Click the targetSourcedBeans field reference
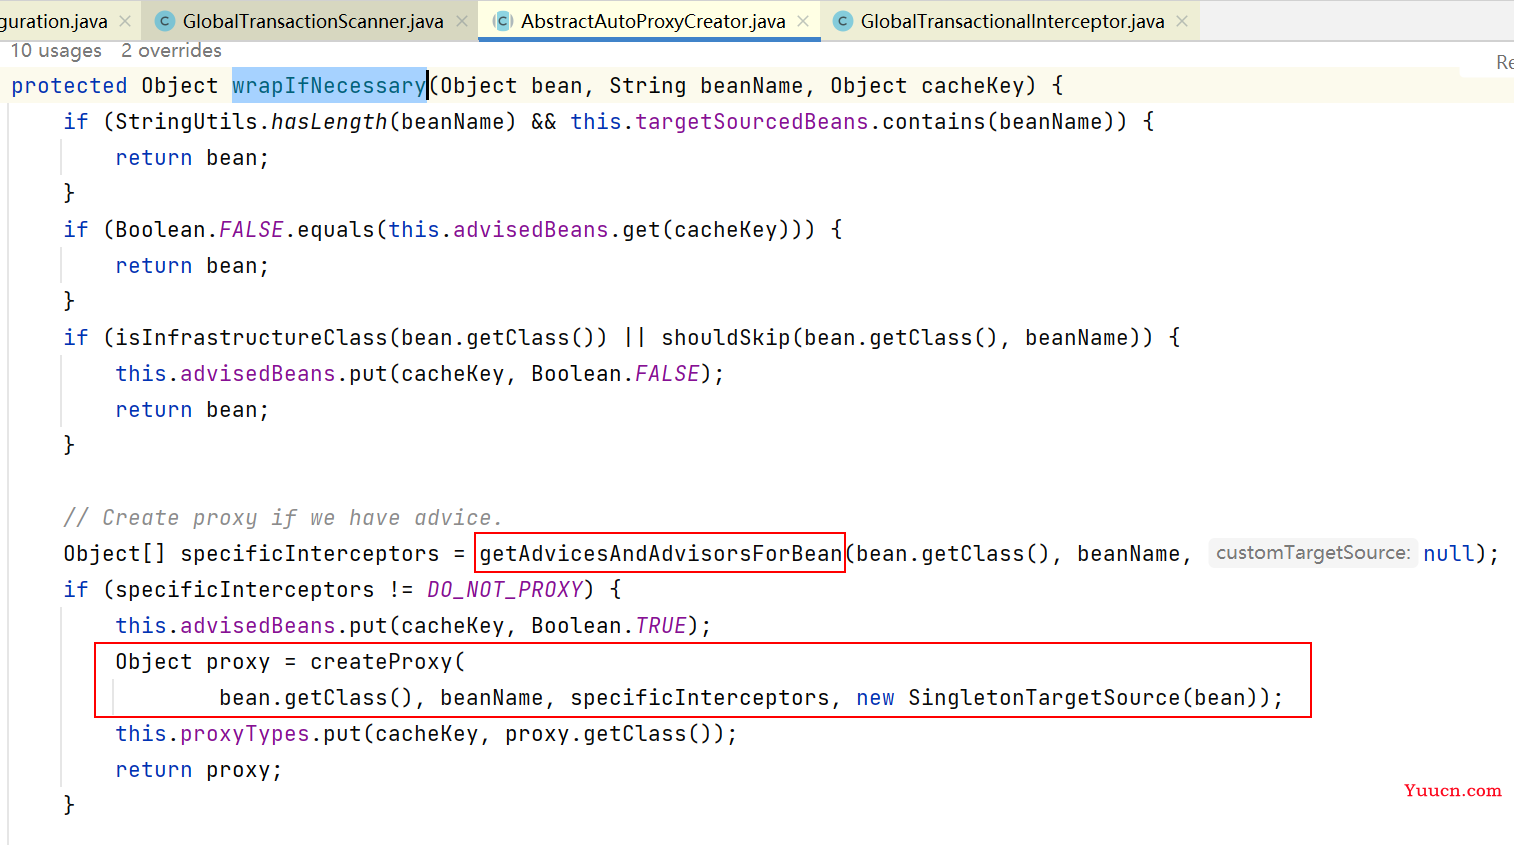1514x845 pixels. tap(752, 122)
